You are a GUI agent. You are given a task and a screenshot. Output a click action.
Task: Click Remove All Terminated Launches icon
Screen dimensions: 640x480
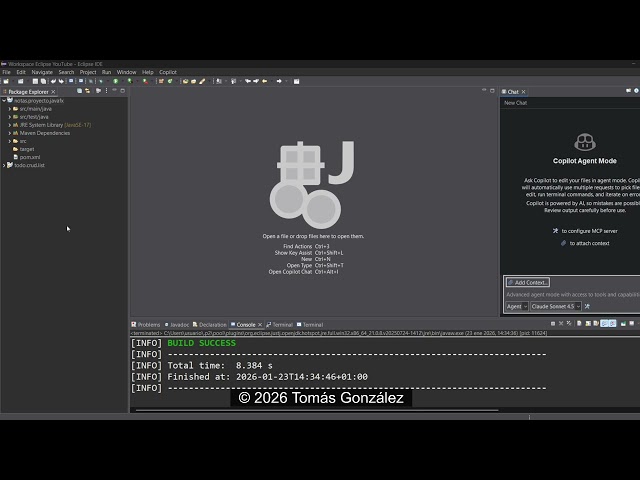coord(569,323)
